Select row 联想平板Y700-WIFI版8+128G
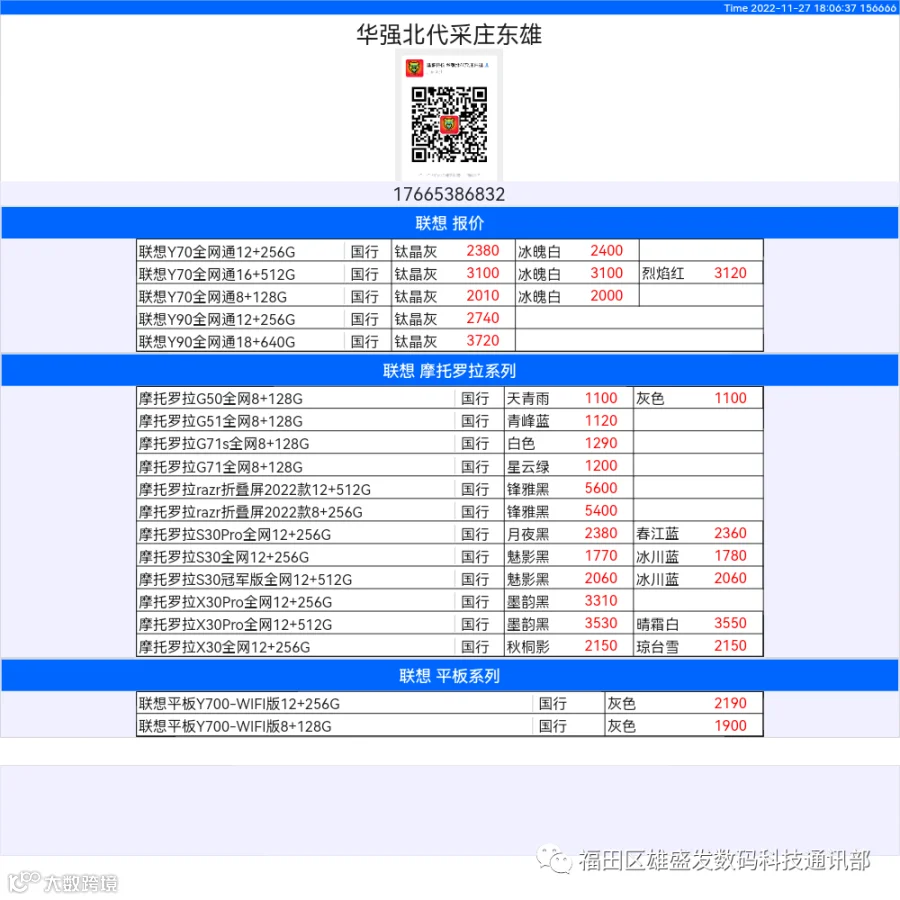 point(449,726)
